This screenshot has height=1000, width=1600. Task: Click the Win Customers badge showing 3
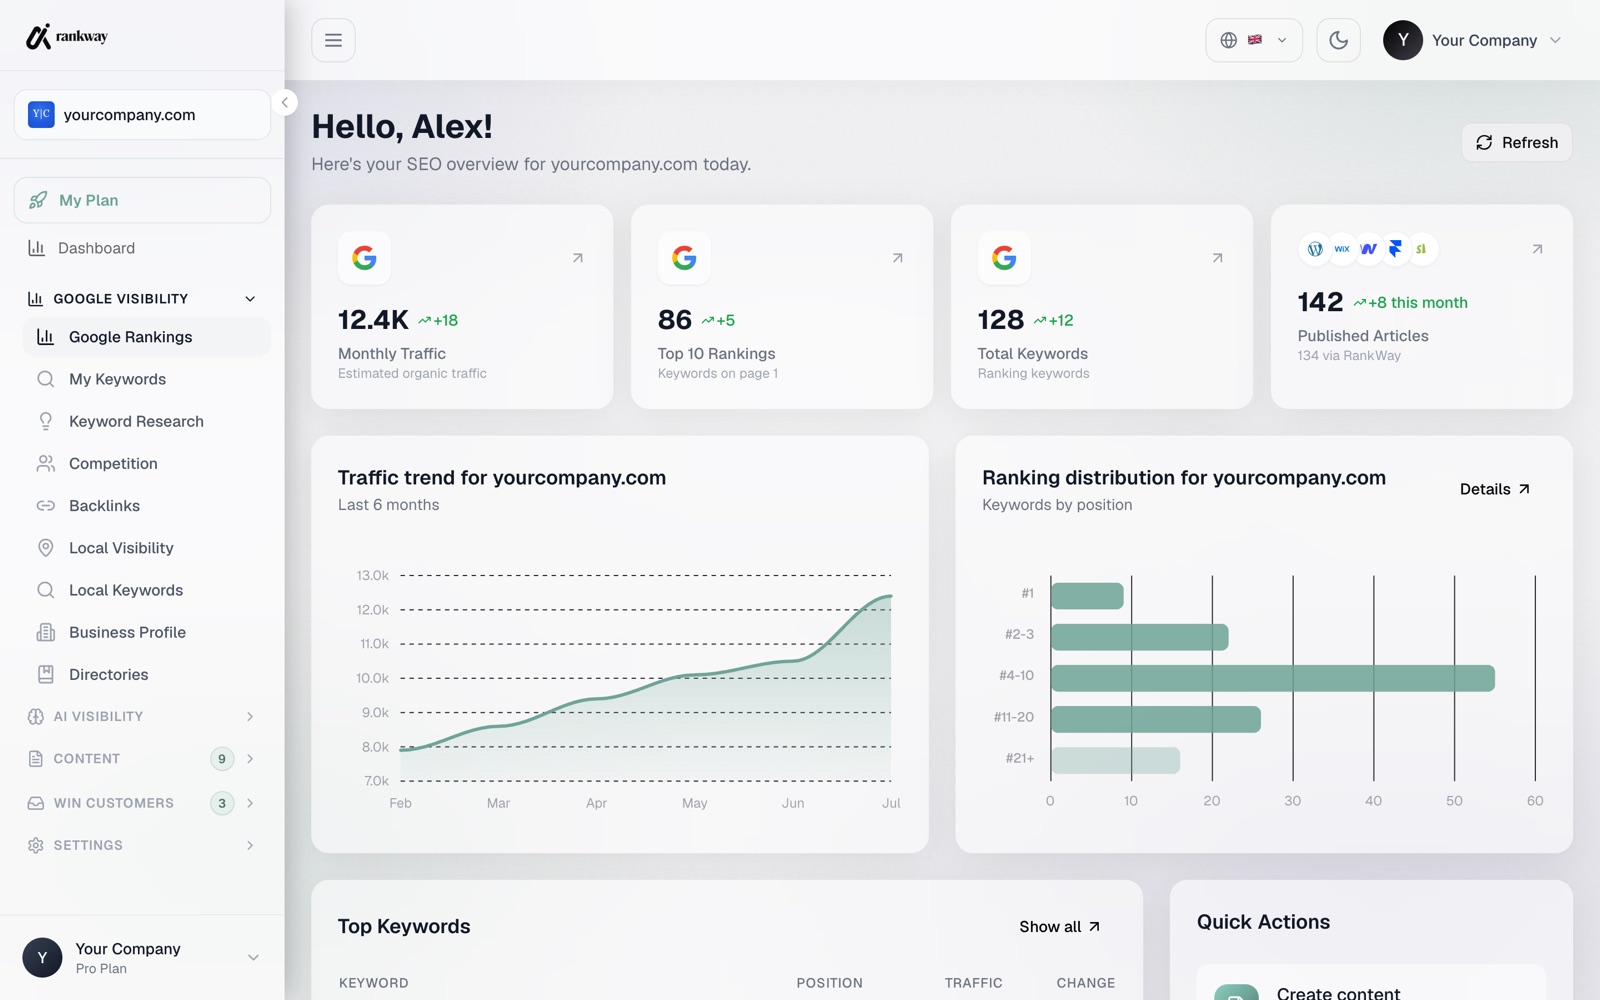[x=222, y=803]
